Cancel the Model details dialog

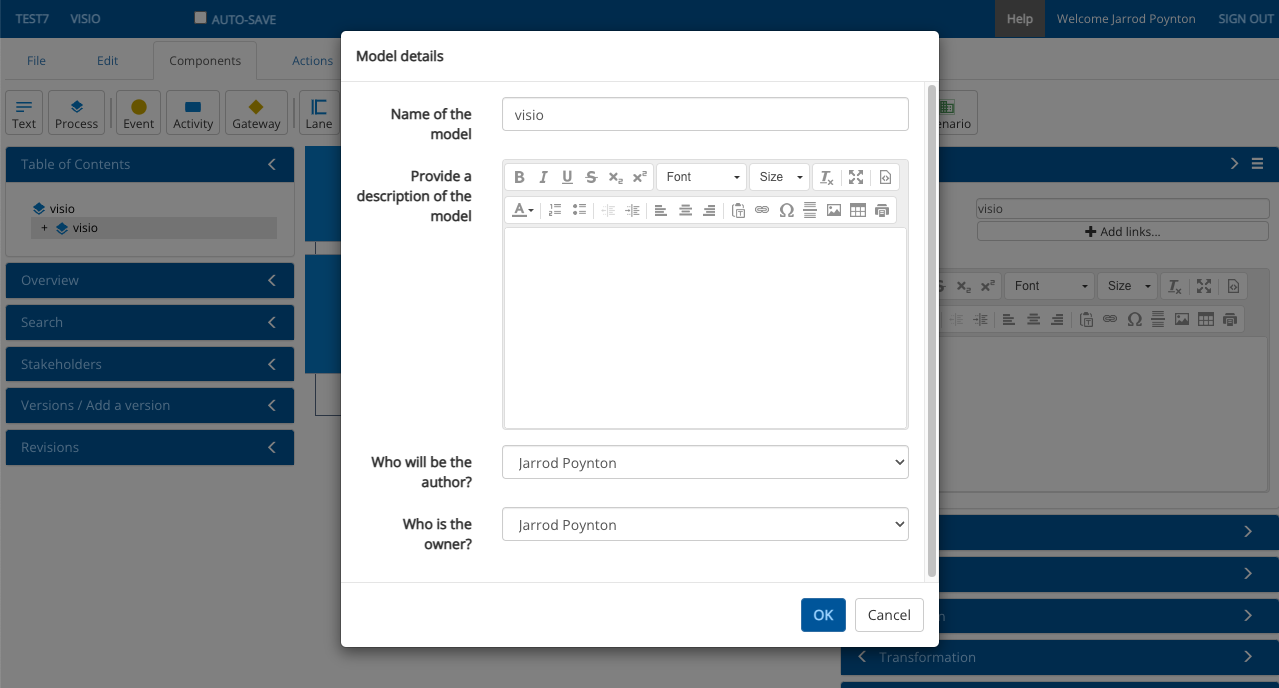click(x=889, y=615)
